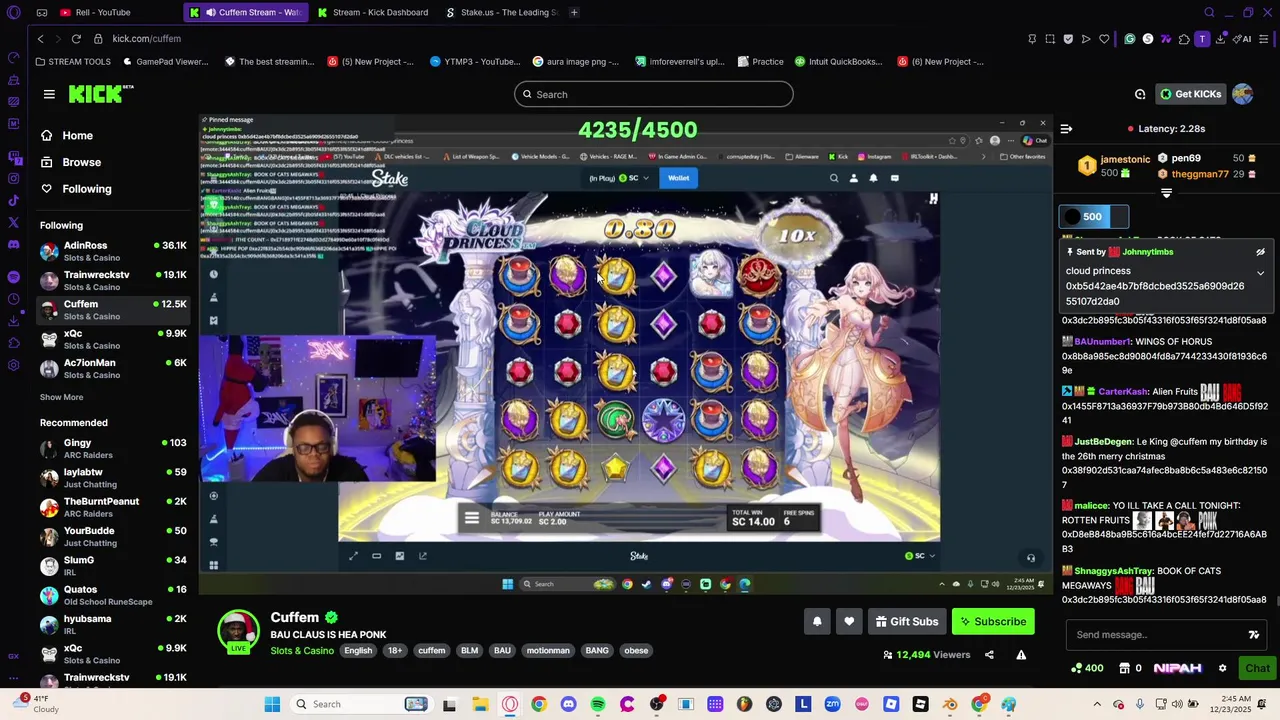
Task: Click the English stream tag
Action: point(358,651)
